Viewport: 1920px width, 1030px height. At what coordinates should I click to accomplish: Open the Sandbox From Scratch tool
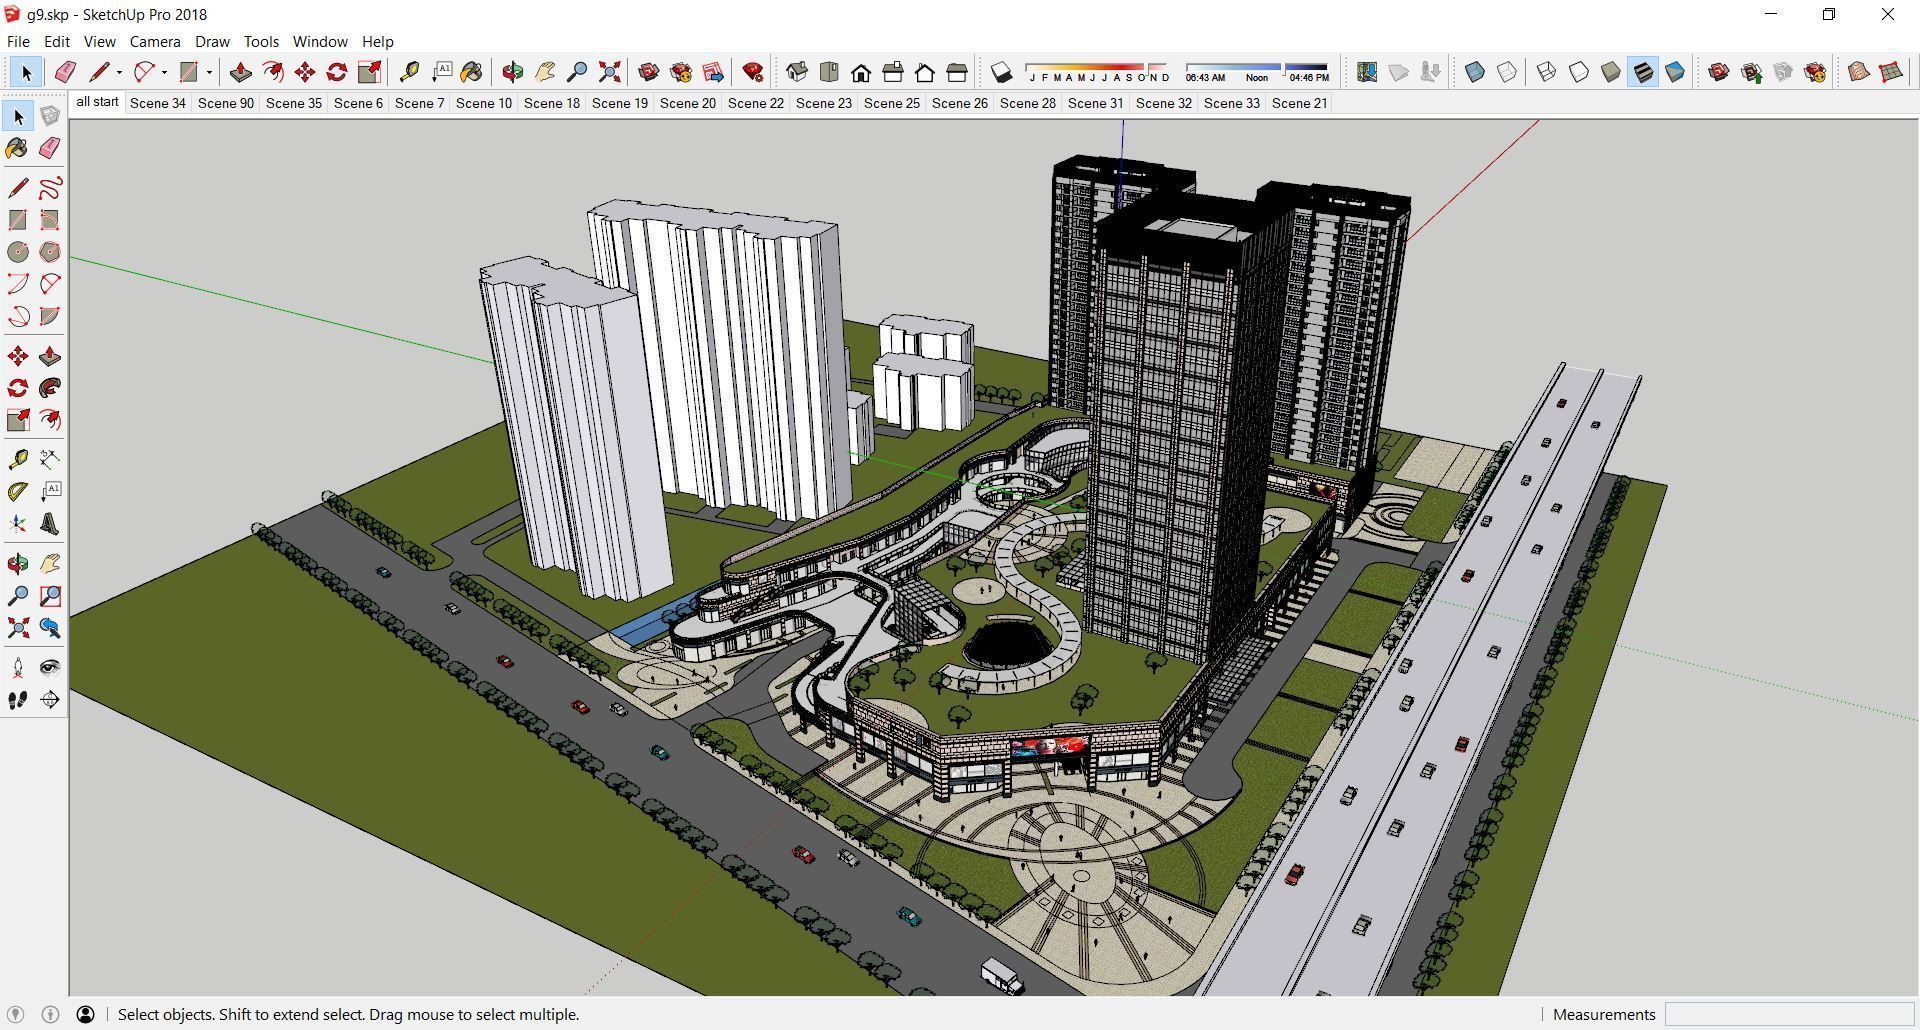1891,72
